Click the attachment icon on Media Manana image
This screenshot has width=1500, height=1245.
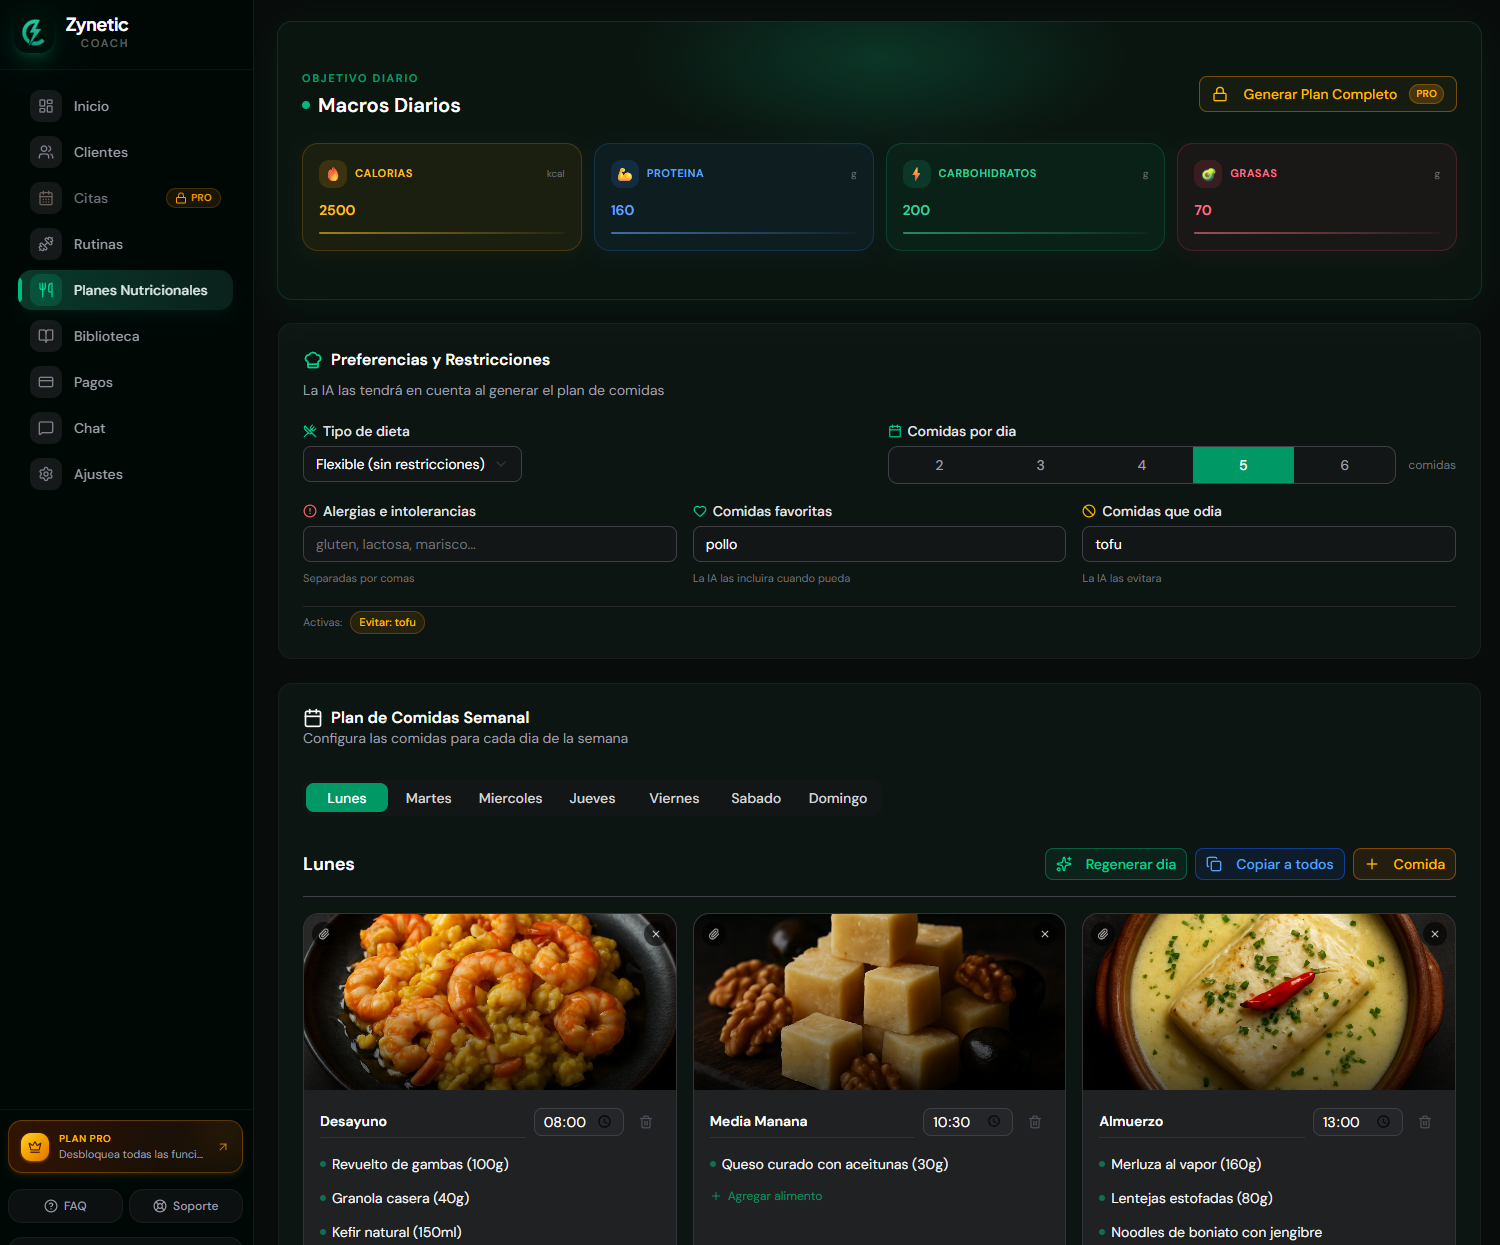click(x=714, y=934)
